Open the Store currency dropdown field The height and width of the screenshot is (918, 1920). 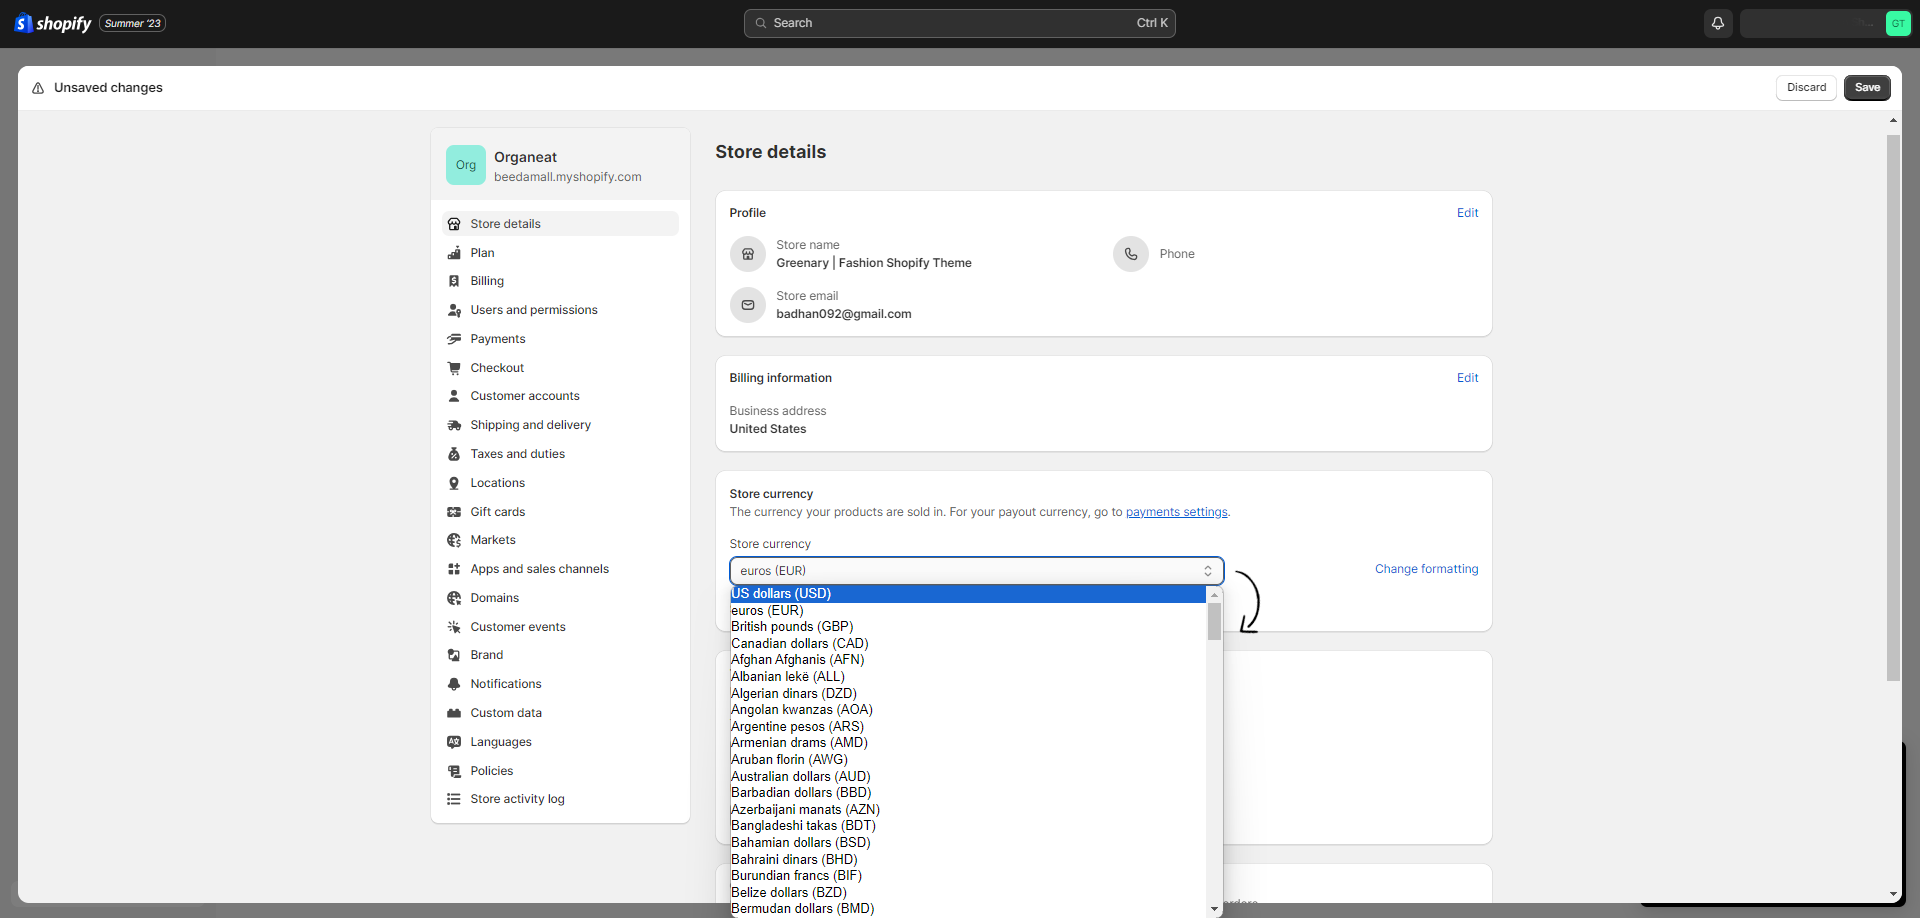[976, 571]
